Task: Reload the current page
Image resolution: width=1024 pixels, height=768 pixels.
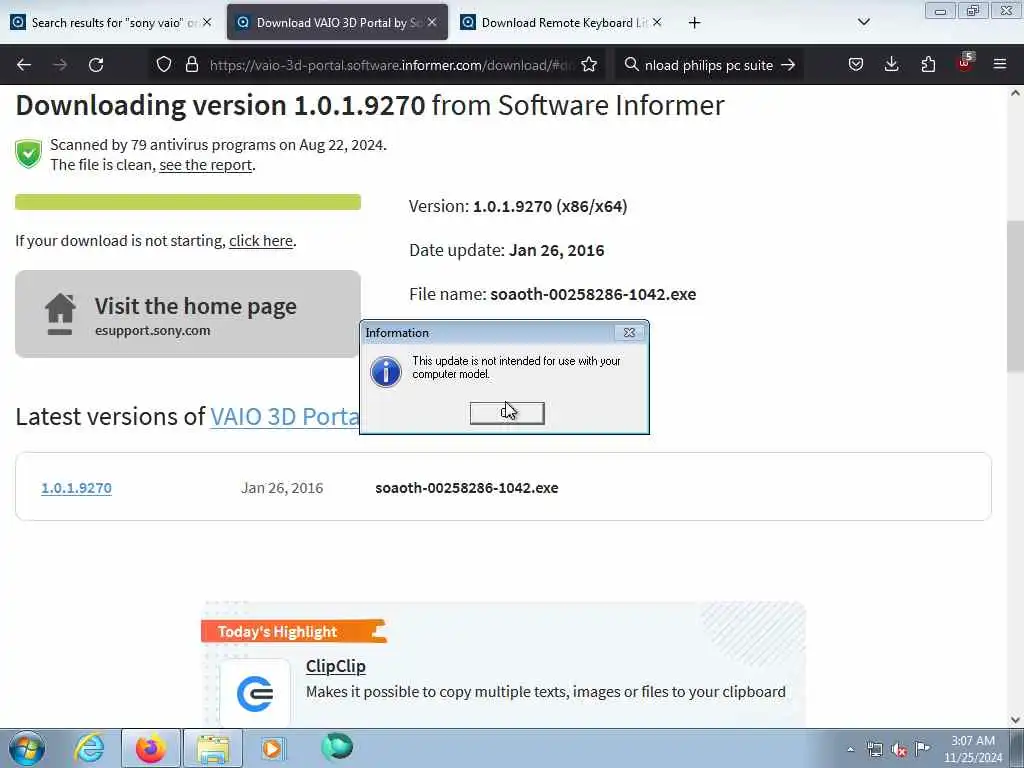Action: pyautogui.click(x=96, y=65)
